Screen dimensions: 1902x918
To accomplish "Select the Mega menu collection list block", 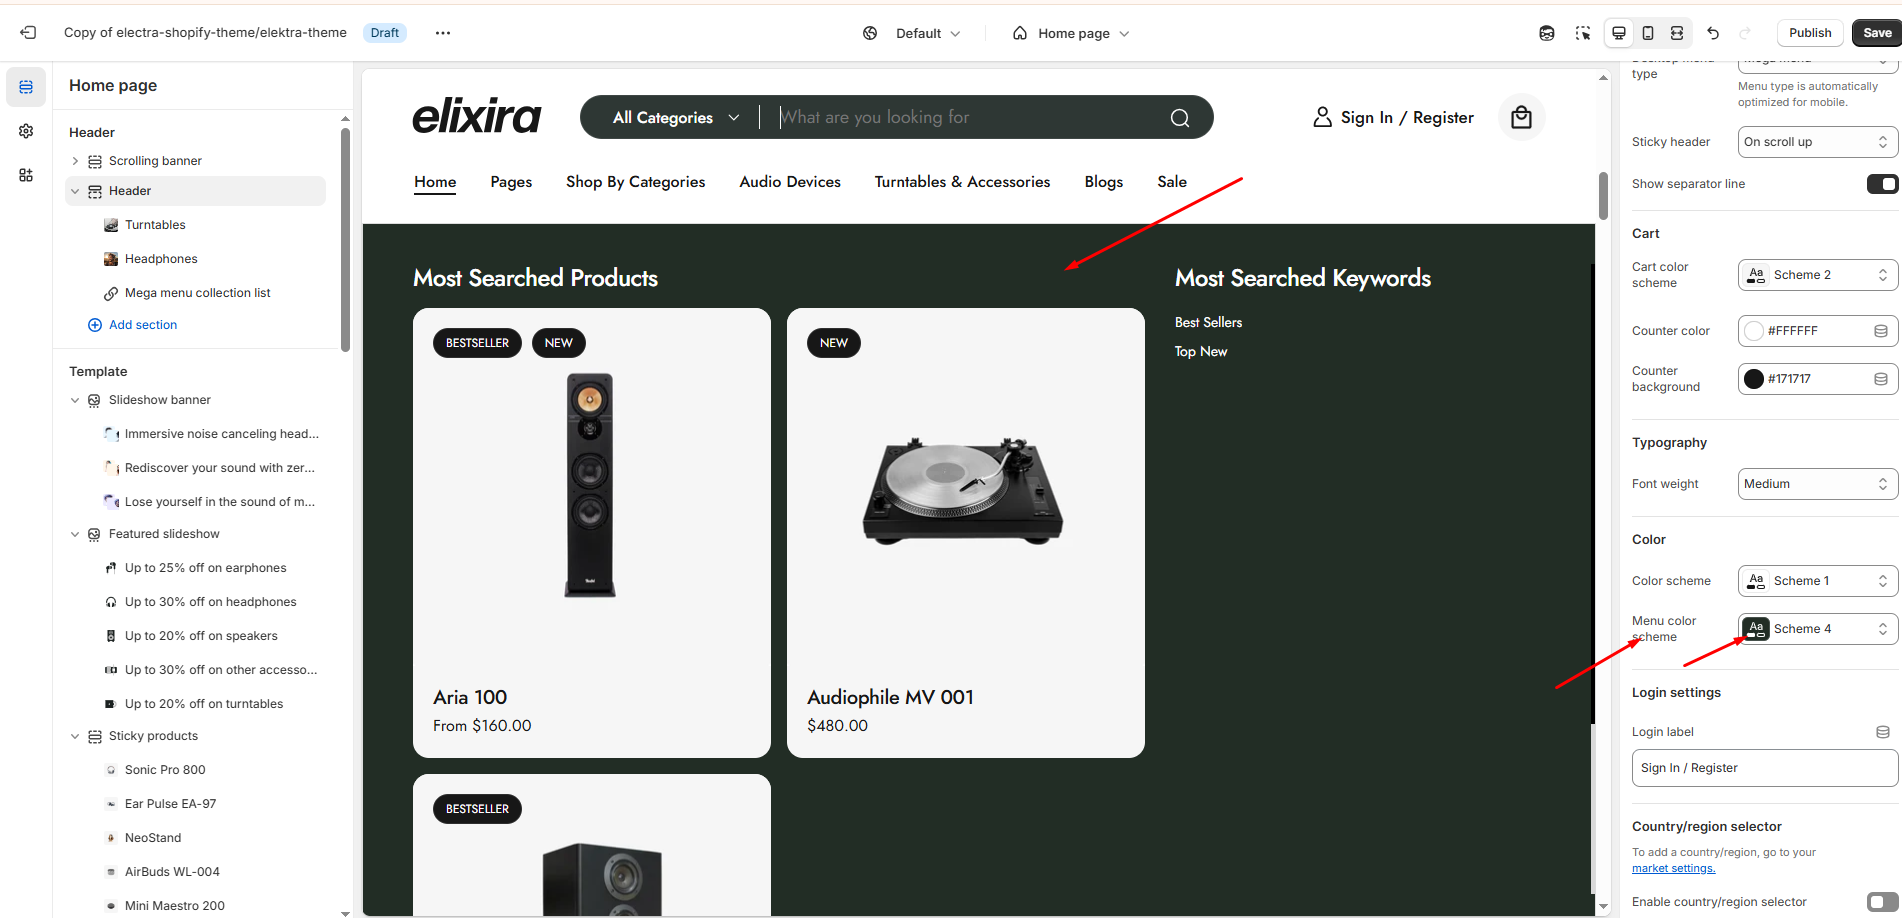I will [197, 293].
